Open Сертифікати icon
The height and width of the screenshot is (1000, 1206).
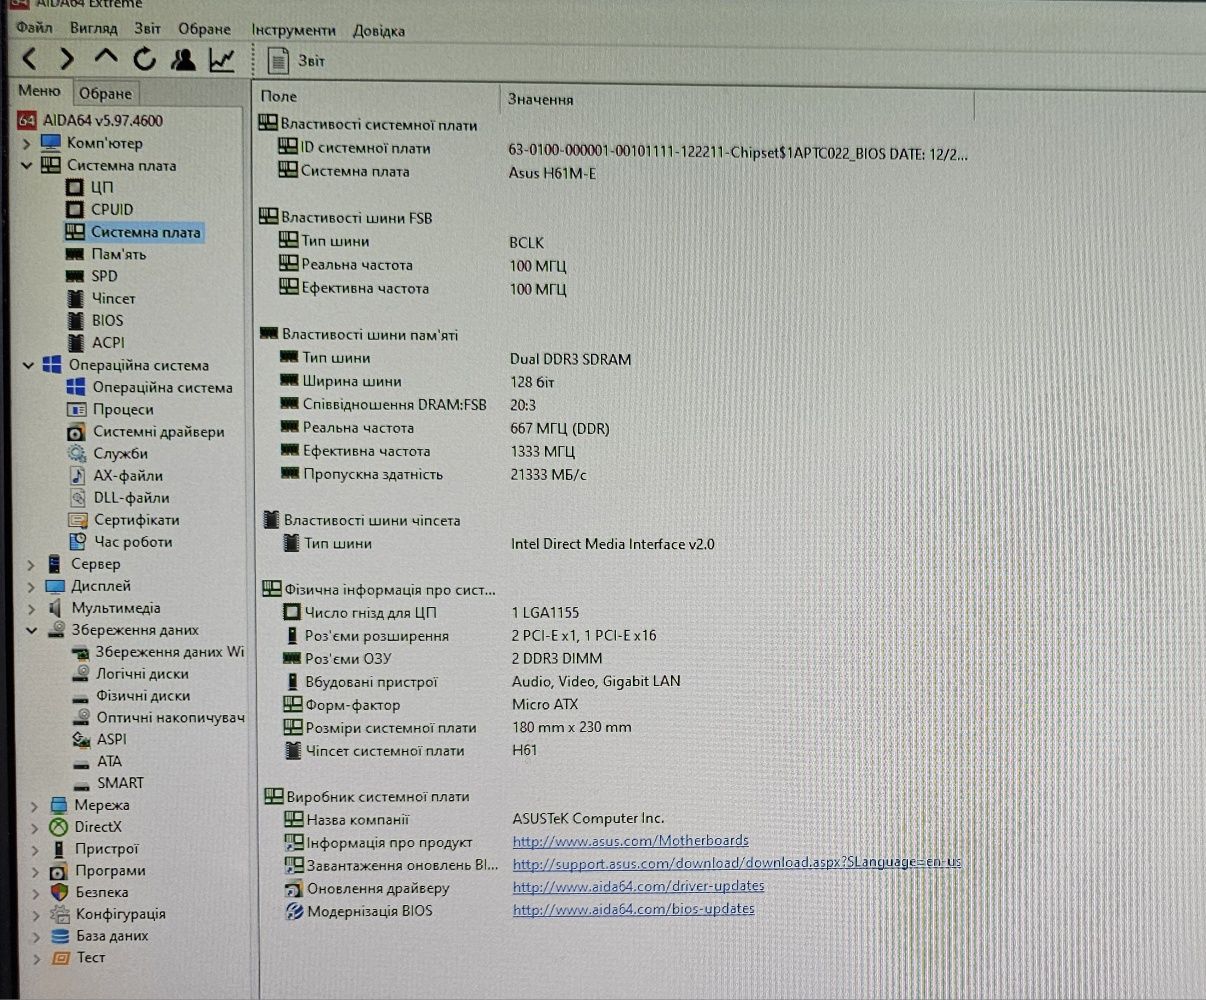[77, 520]
